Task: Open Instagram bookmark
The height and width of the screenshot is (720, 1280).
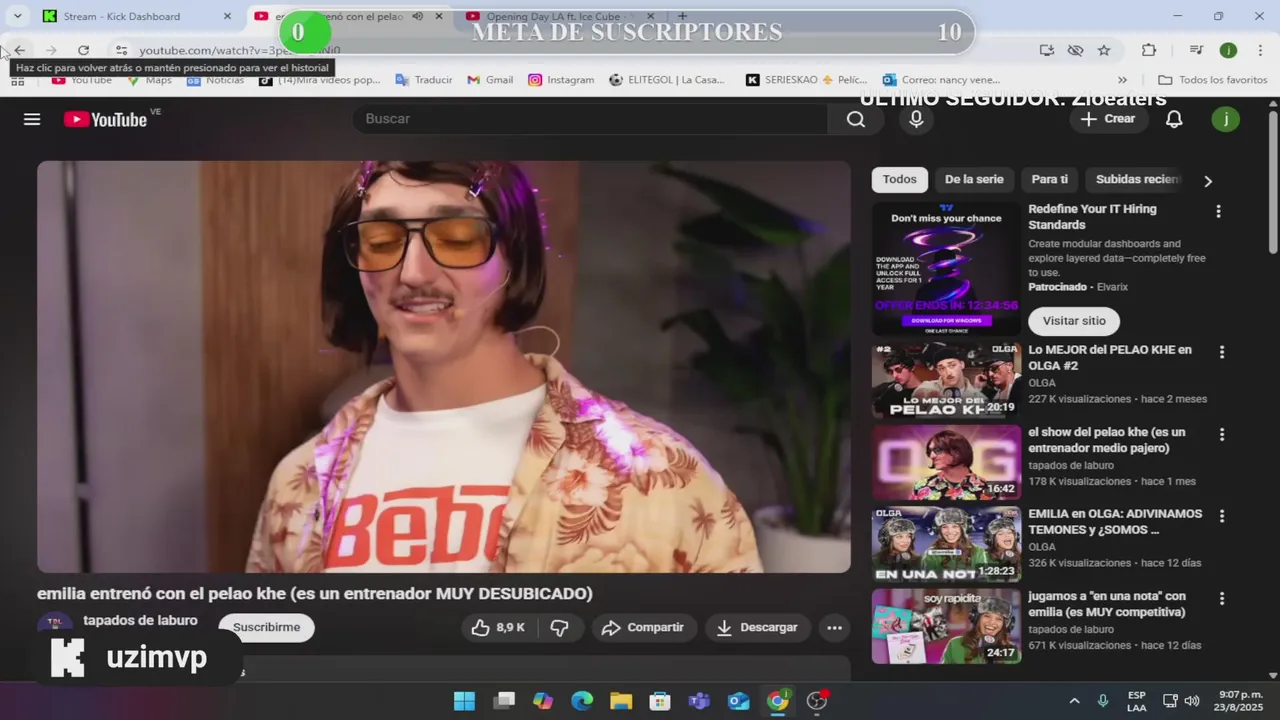Action: [x=561, y=80]
